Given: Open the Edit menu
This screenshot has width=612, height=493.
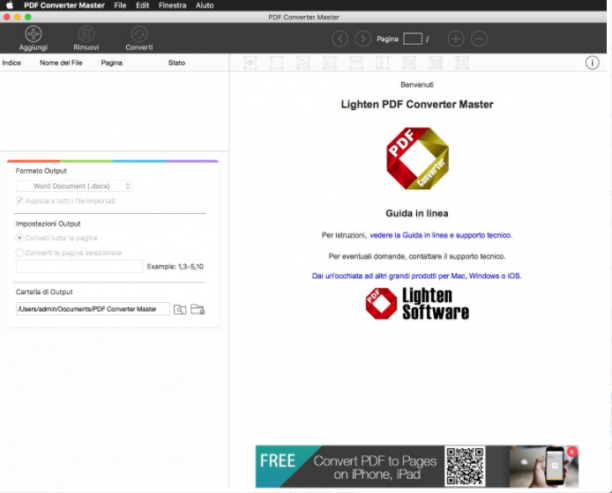Looking at the screenshot, I should [x=142, y=5].
